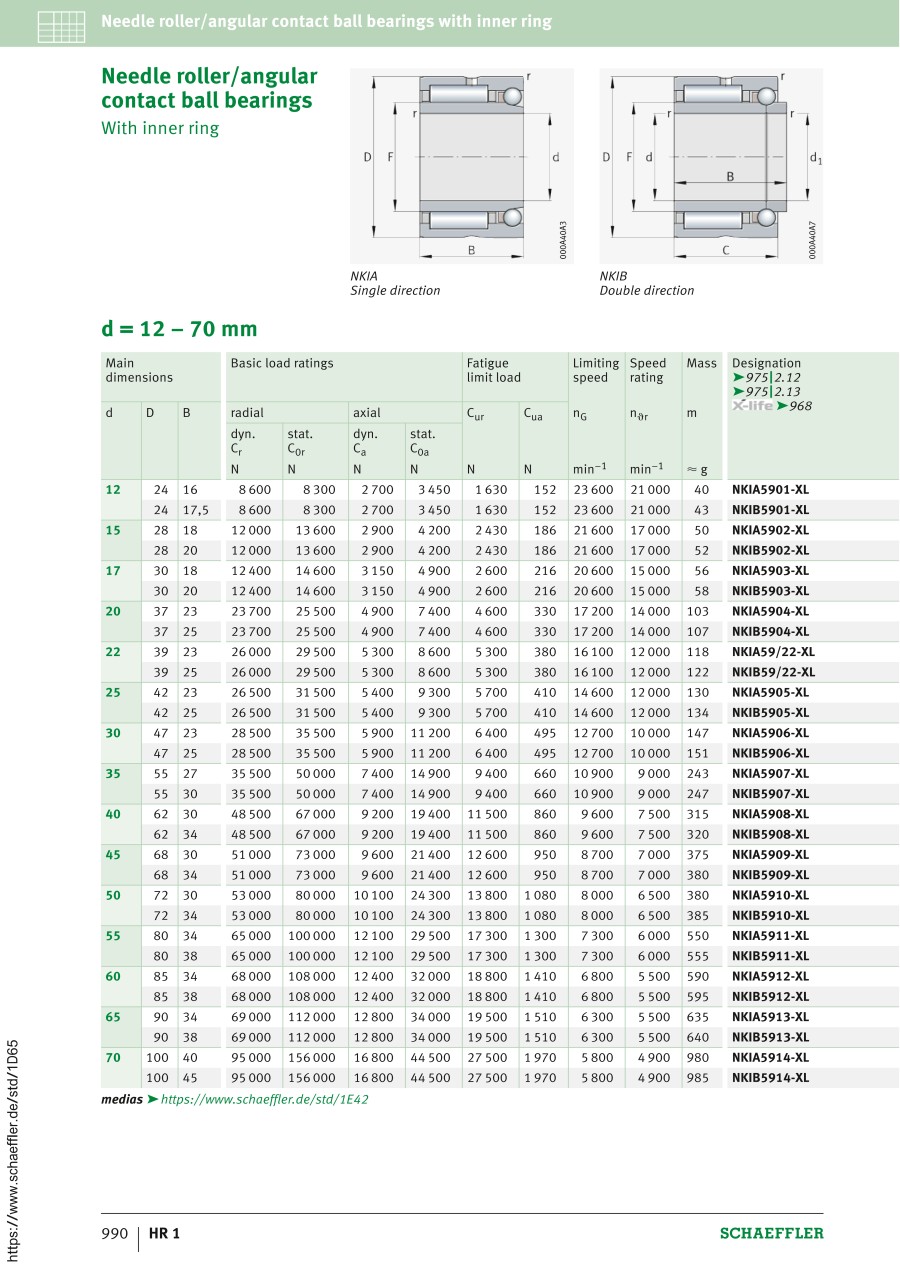Click the 975|2.12 page reference
This screenshot has width=900, height=1272.
point(766,378)
